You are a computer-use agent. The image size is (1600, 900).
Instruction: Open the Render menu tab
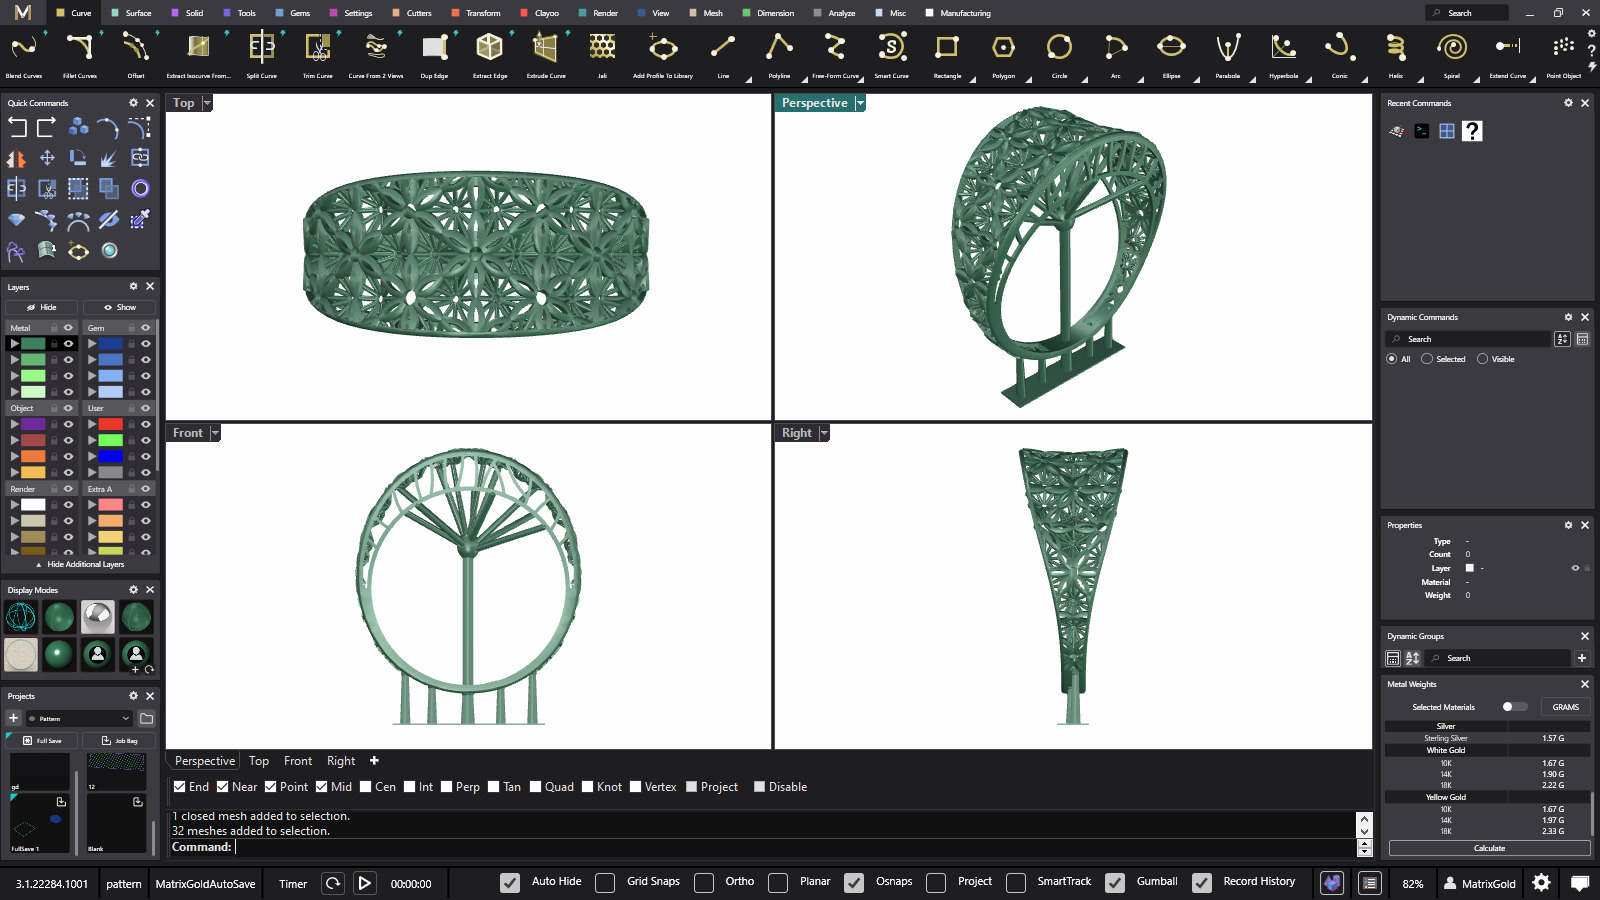599,13
